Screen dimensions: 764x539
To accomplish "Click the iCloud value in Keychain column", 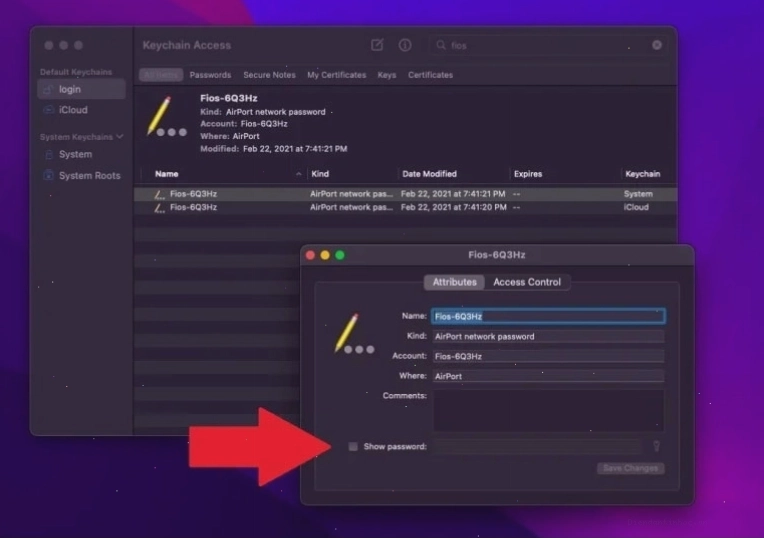I will tap(636, 208).
